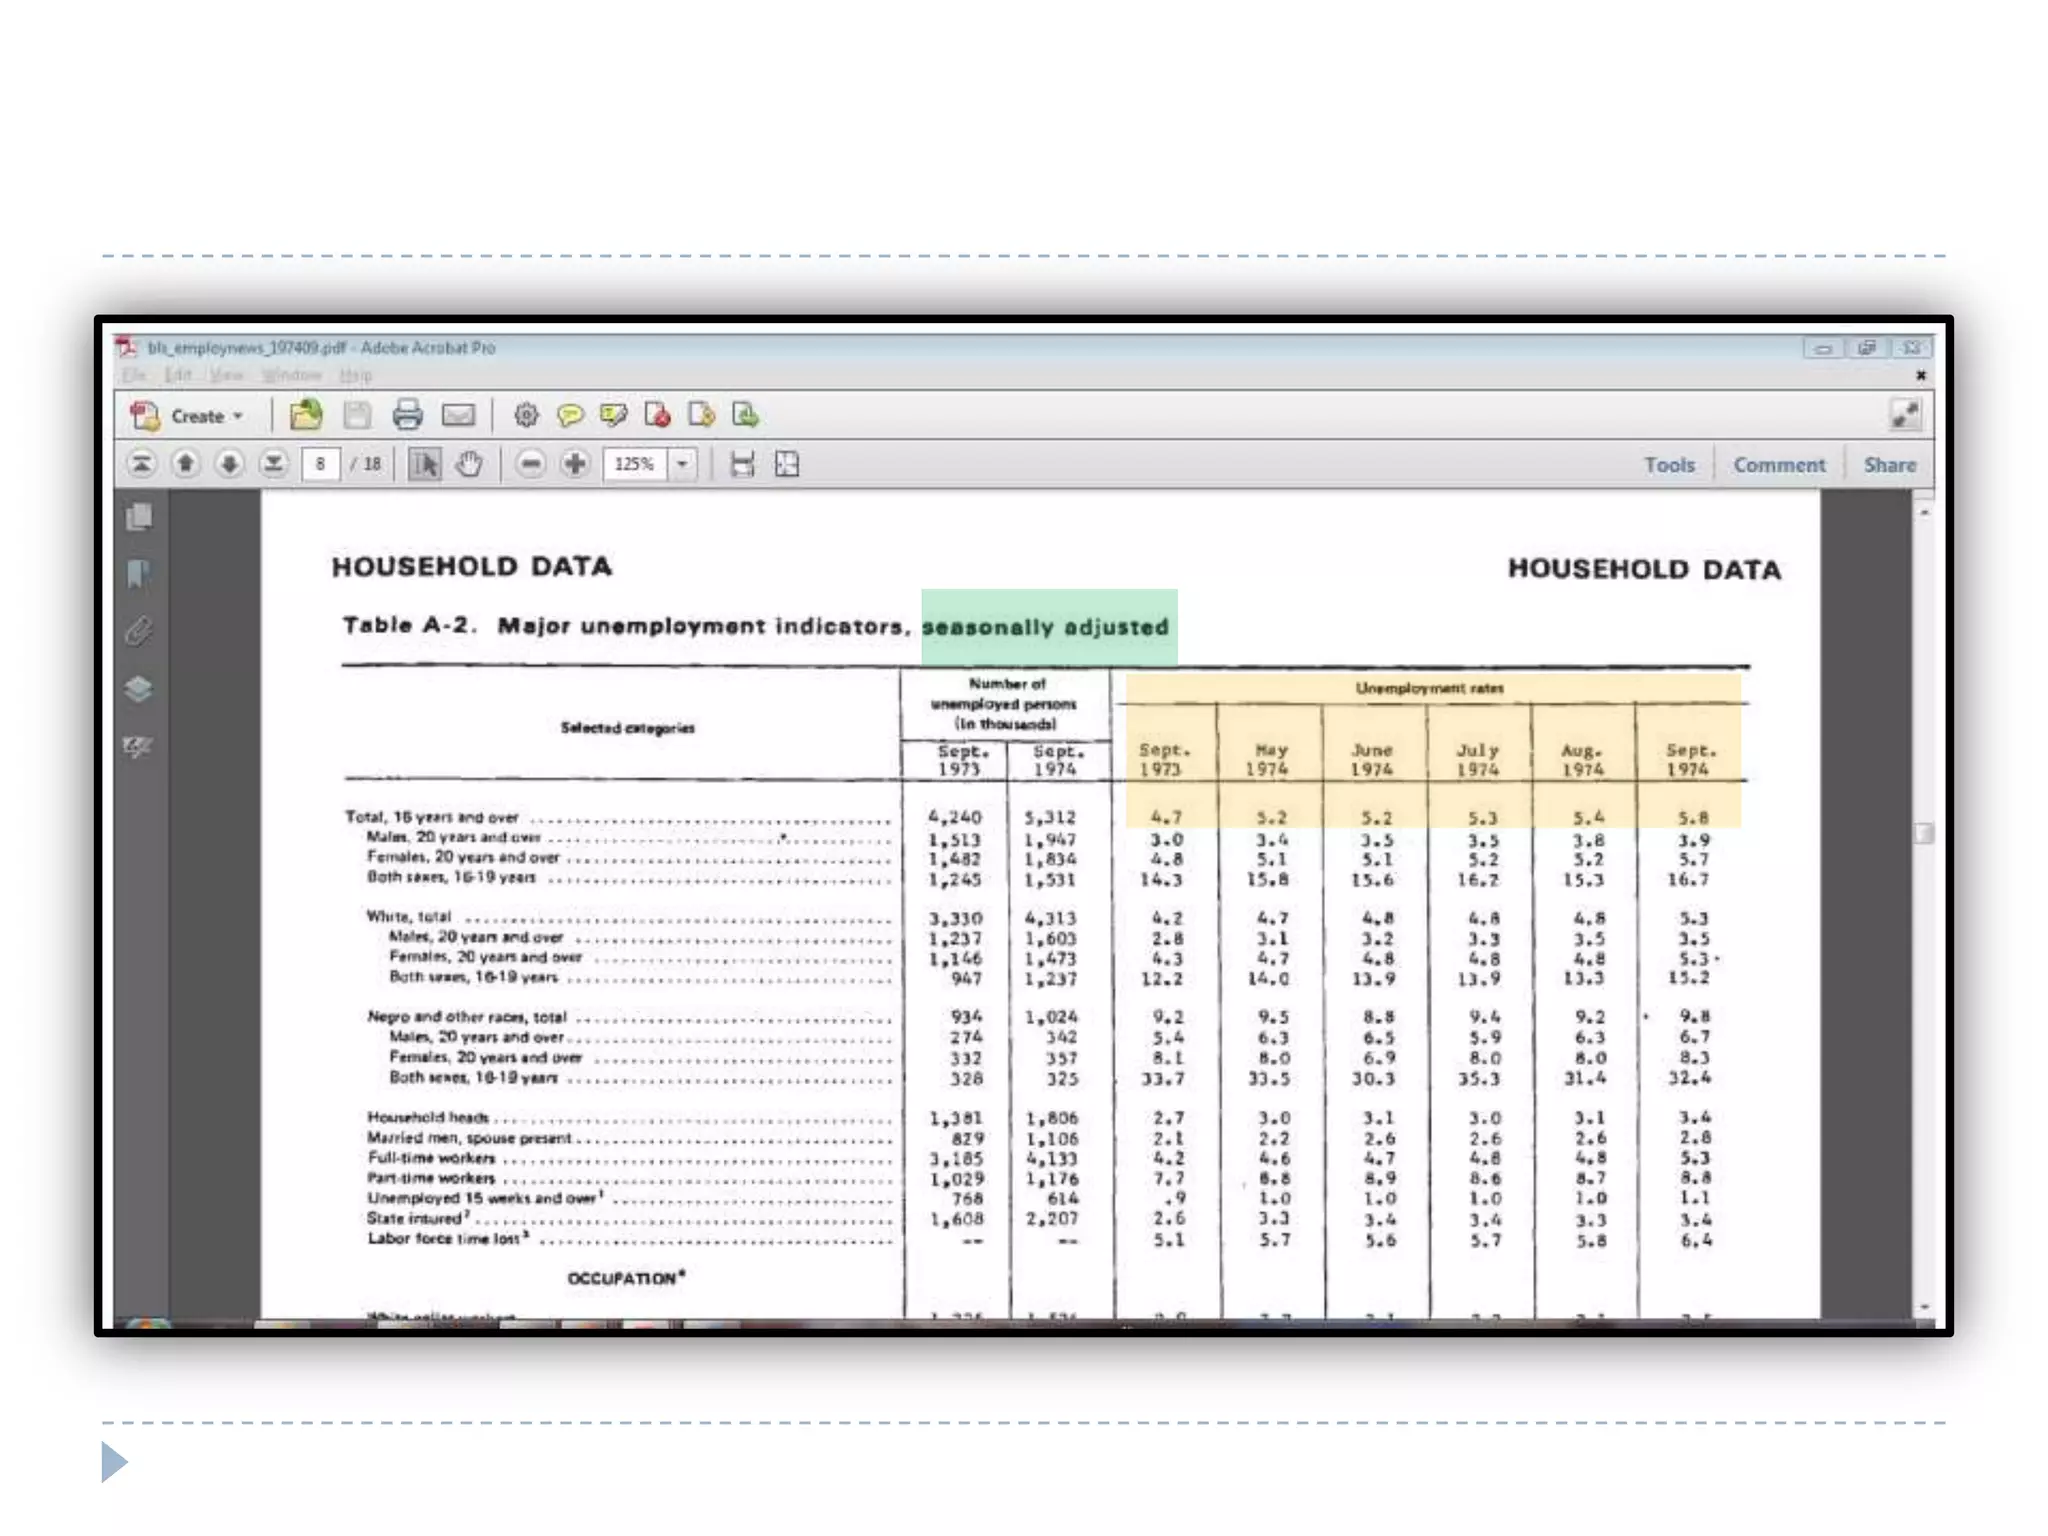Zoom out with the minus button
Image resolution: width=2048 pixels, height=1536 pixels.
click(x=531, y=464)
